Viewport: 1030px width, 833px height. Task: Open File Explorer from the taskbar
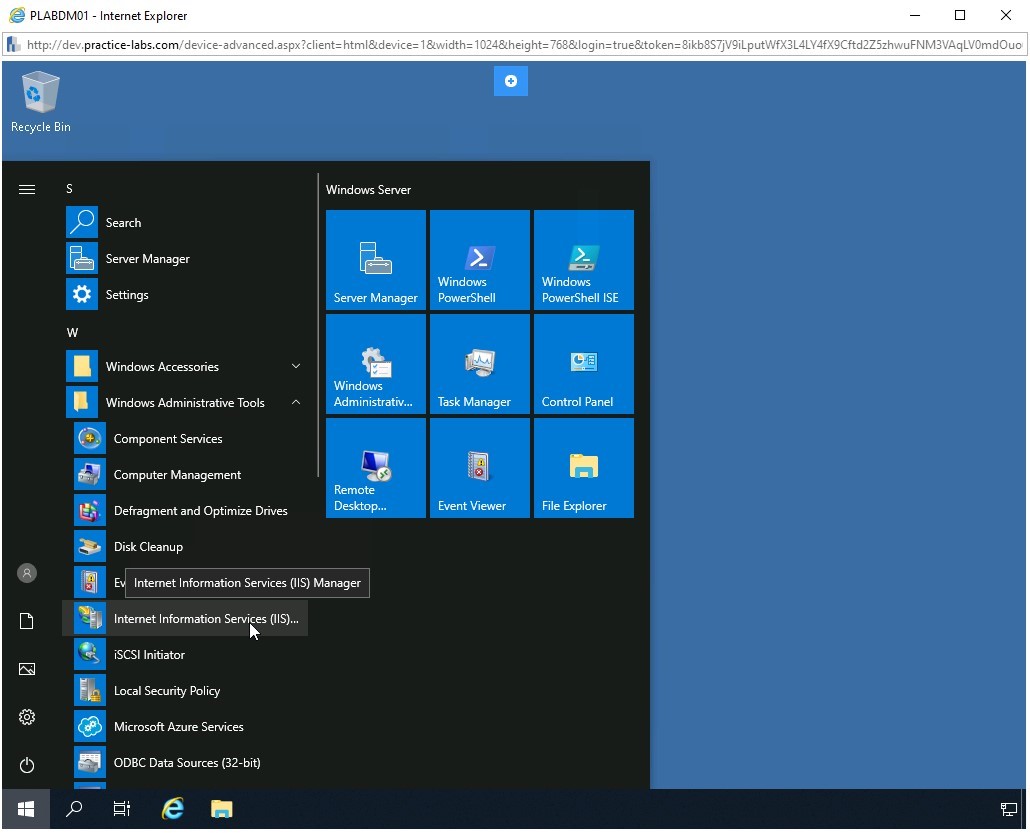point(220,809)
